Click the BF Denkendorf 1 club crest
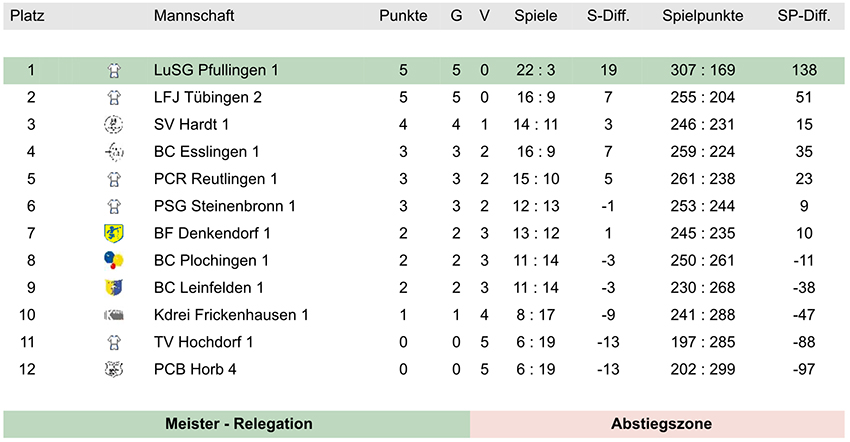Image resolution: width=850 pixels, height=442 pixels. 113,233
